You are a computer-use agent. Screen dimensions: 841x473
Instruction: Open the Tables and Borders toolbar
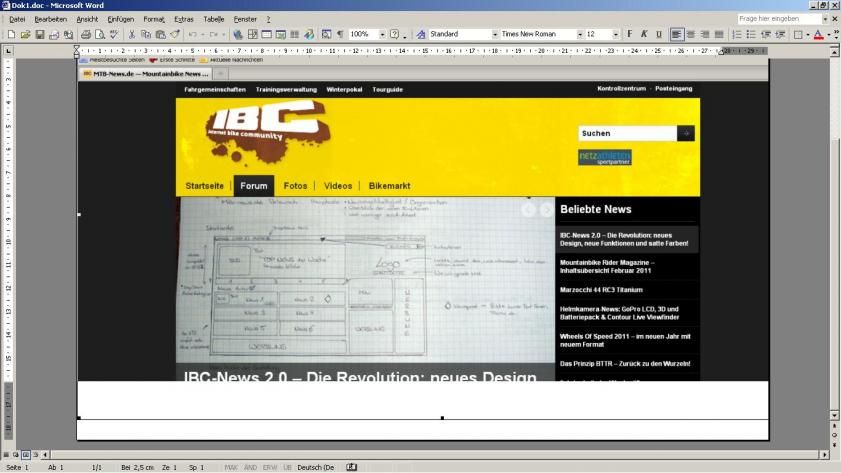(252, 34)
